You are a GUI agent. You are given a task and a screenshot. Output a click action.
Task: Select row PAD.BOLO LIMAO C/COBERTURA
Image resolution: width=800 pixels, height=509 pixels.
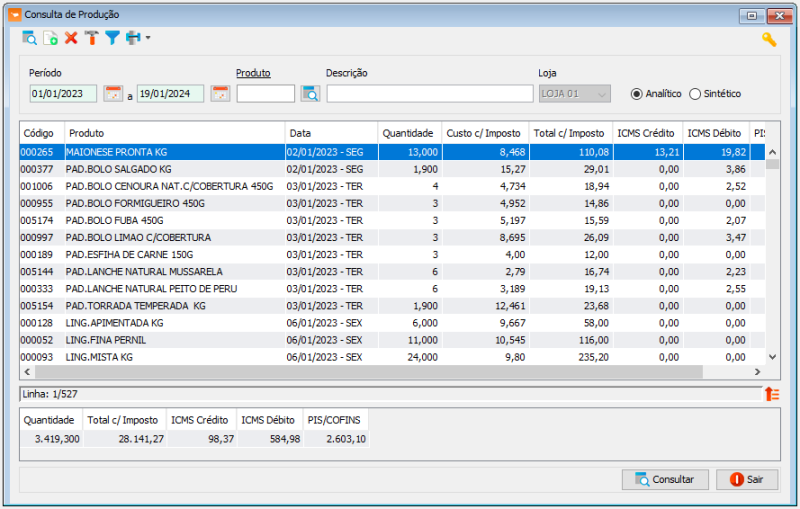pyautogui.click(x=392, y=238)
